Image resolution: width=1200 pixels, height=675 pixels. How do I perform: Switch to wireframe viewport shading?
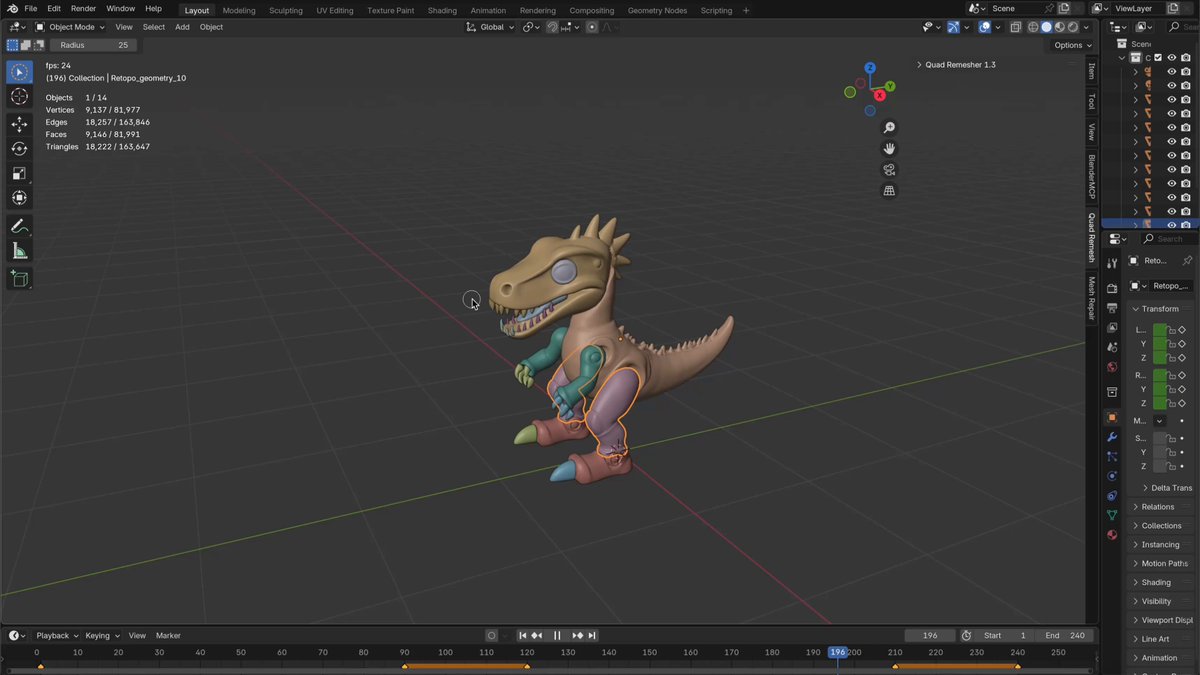(1034, 27)
